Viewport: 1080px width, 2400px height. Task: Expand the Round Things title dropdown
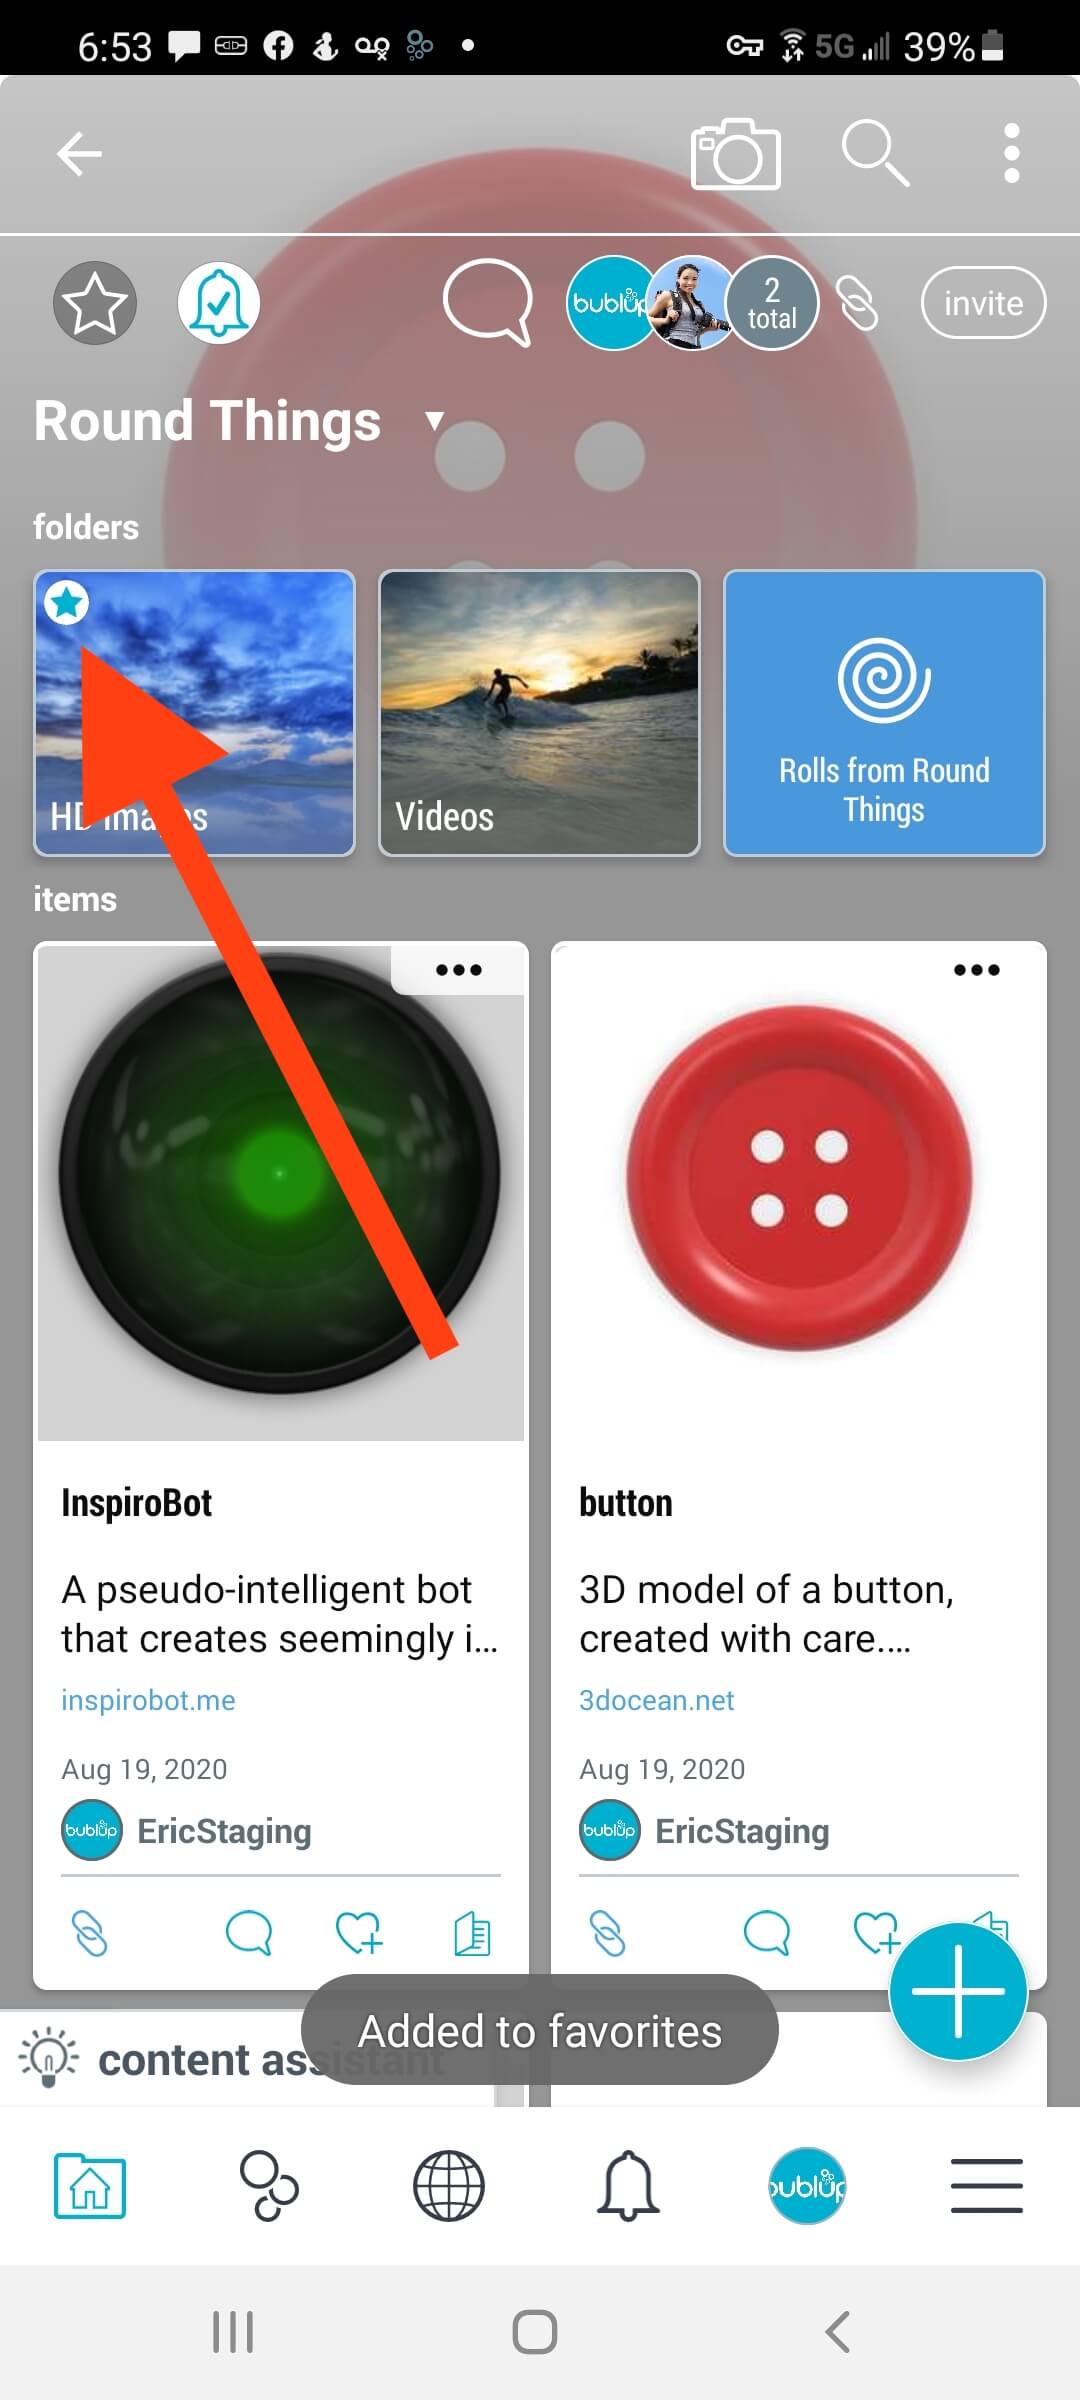tap(434, 420)
